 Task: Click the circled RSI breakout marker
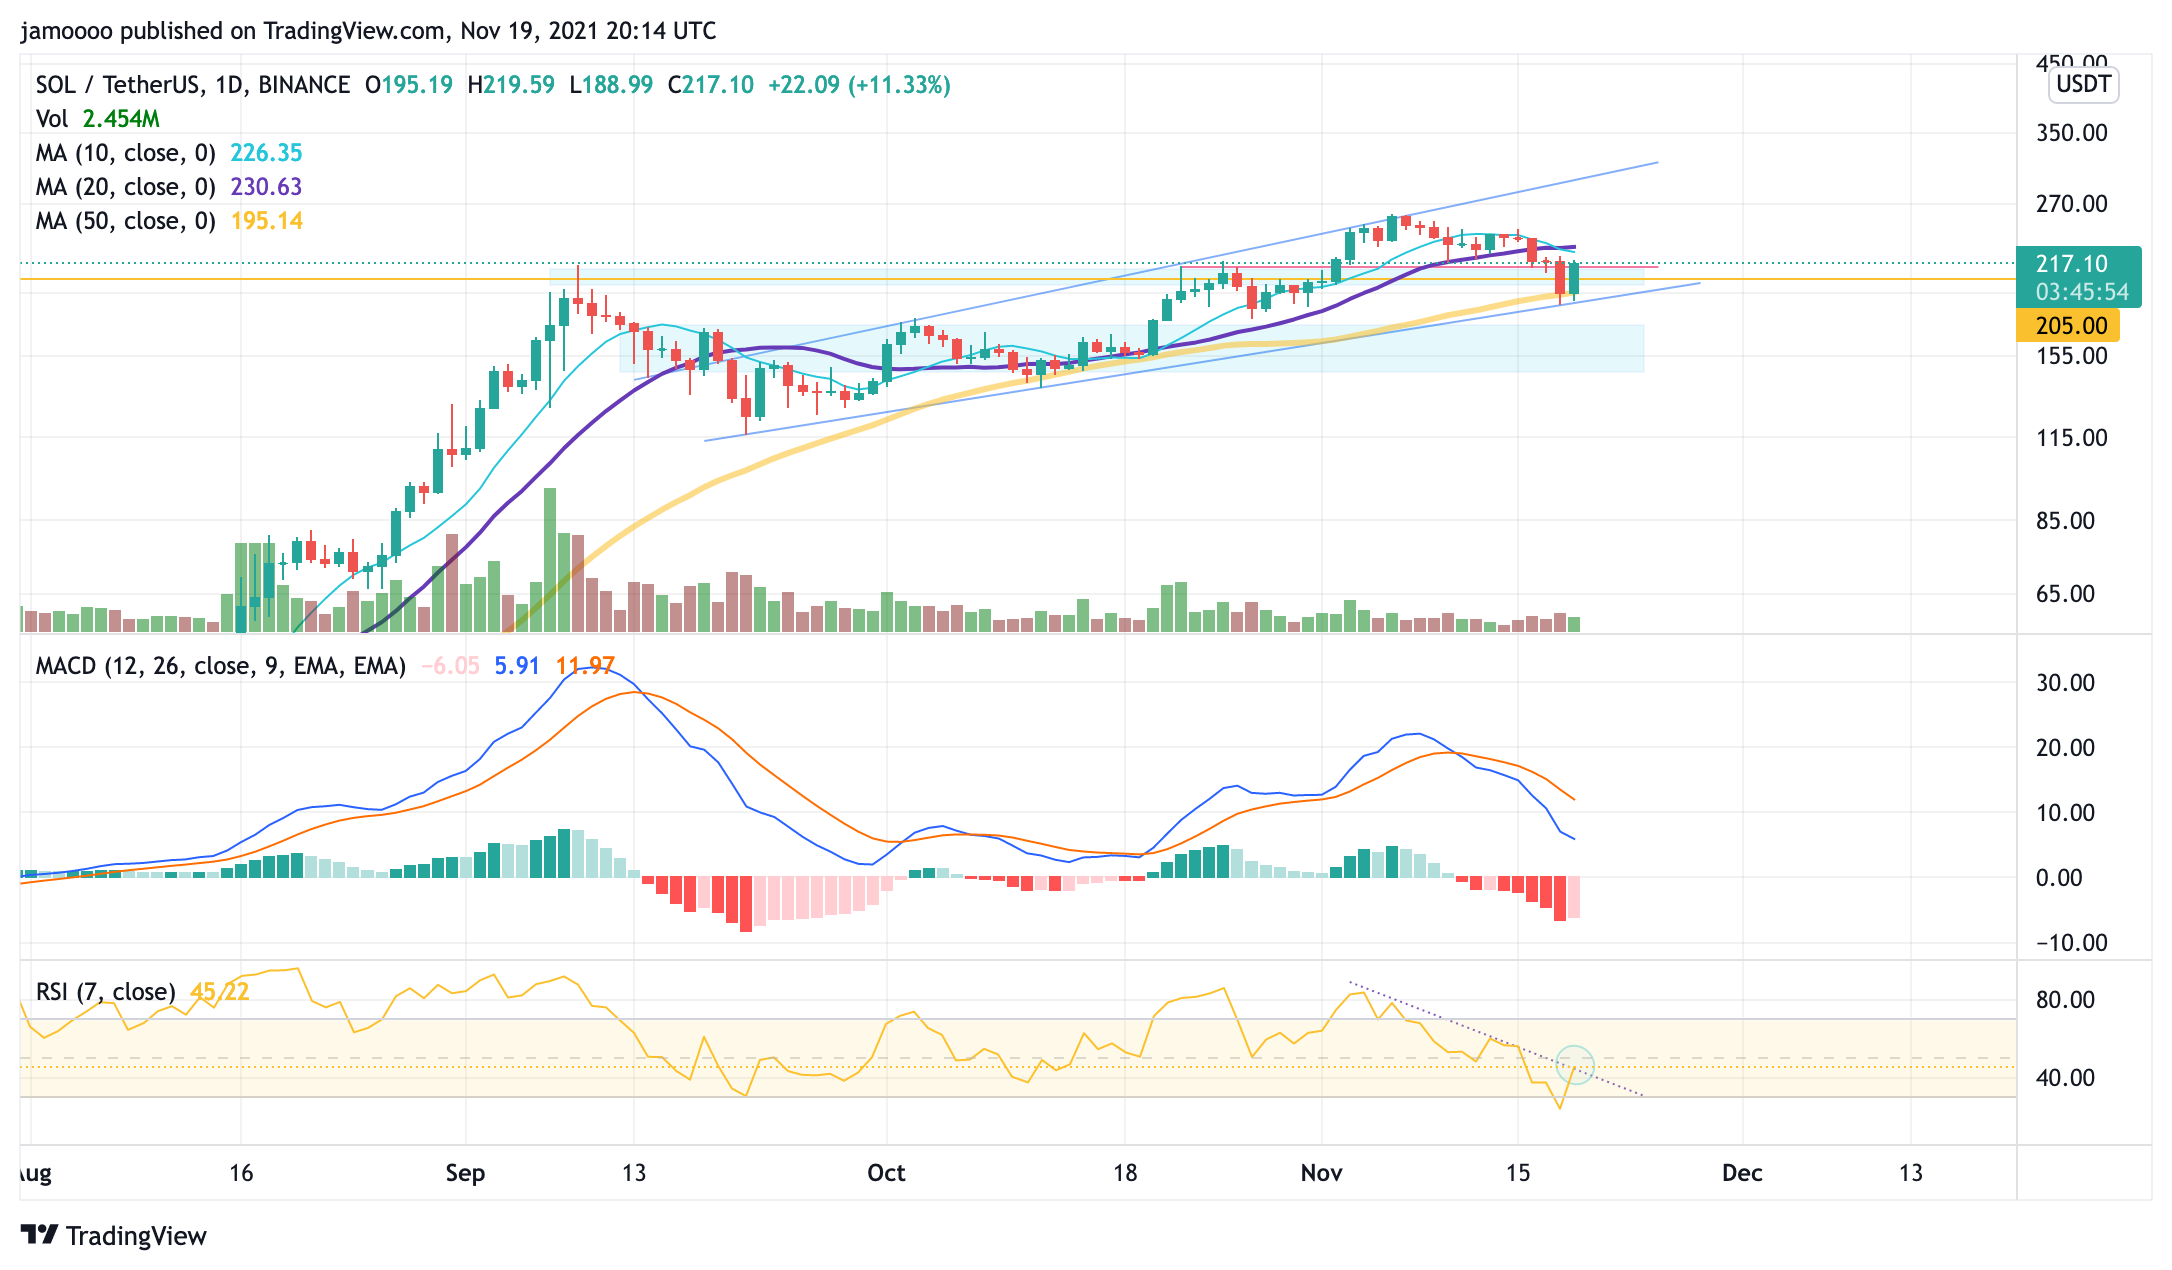click(1575, 1064)
